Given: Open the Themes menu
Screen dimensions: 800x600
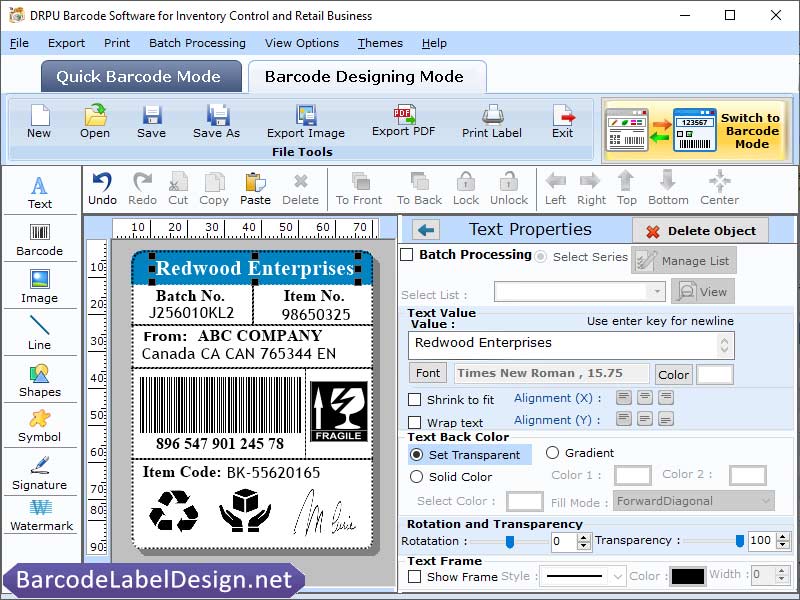Looking at the screenshot, I should point(379,43).
